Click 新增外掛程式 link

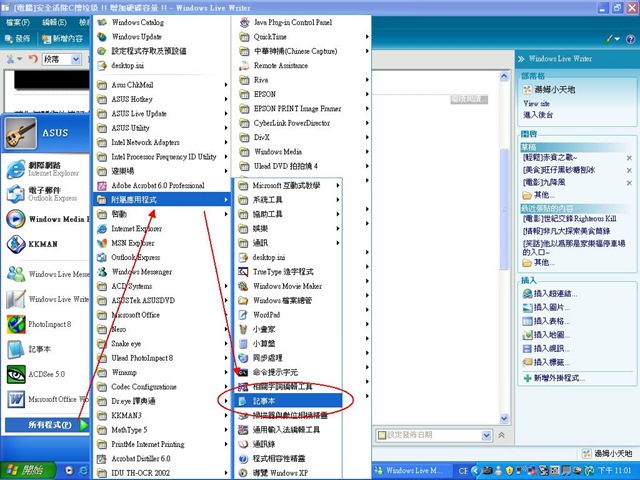click(x=554, y=378)
